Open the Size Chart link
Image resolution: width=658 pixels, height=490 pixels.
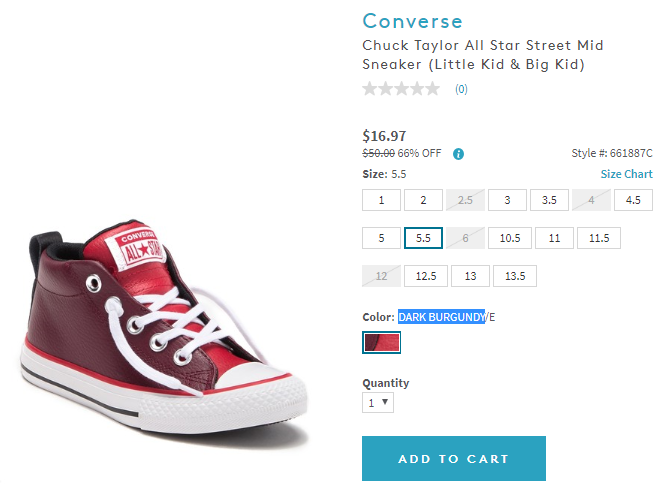[626, 174]
